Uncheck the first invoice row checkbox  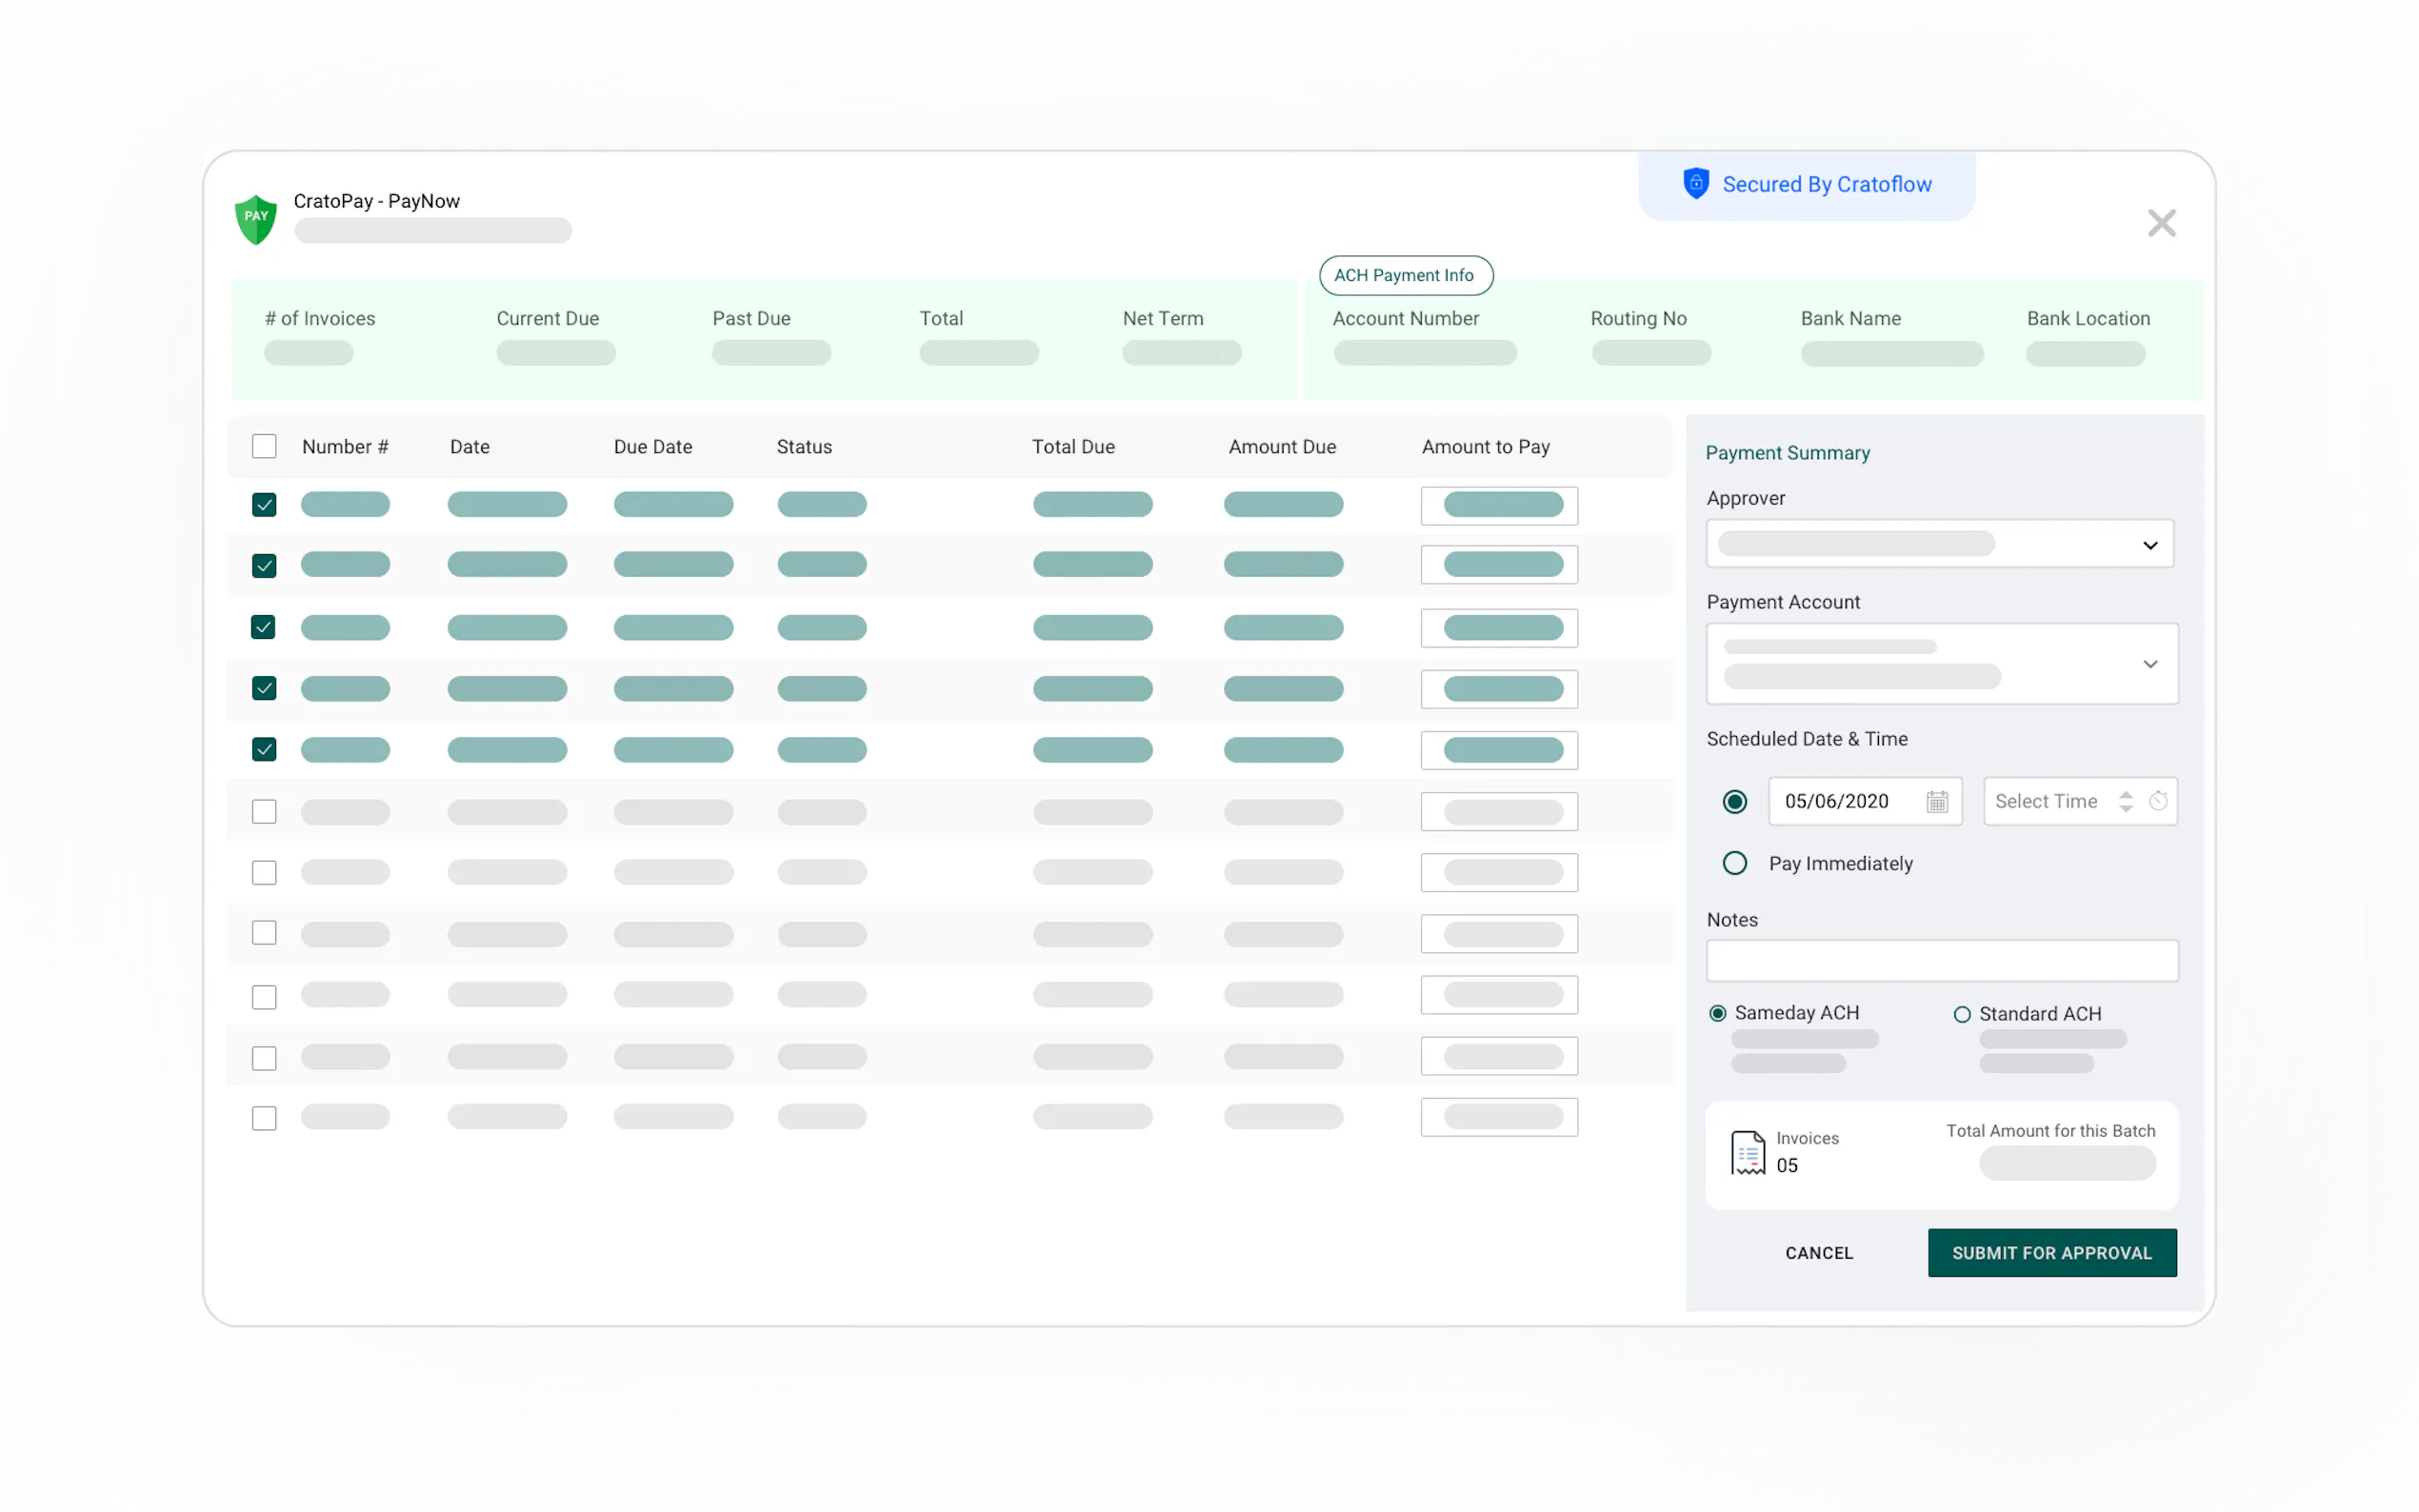tap(264, 505)
